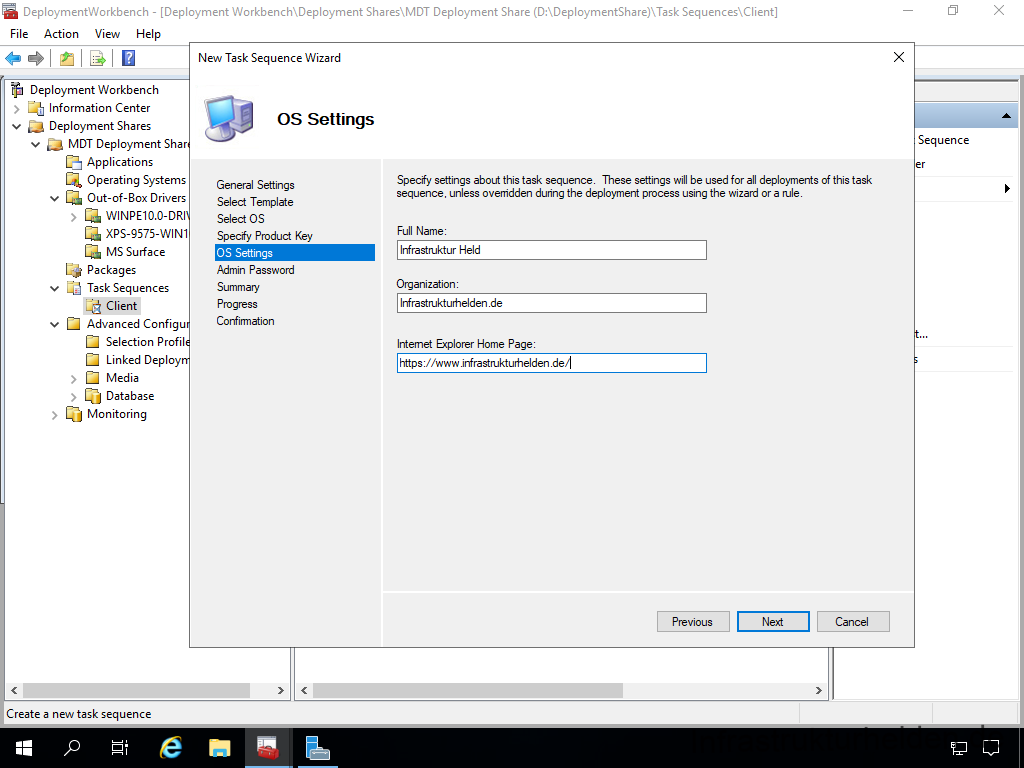Click the Client task sequence folder icon
Viewport: 1024px width, 768px height.
[x=93, y=306]
